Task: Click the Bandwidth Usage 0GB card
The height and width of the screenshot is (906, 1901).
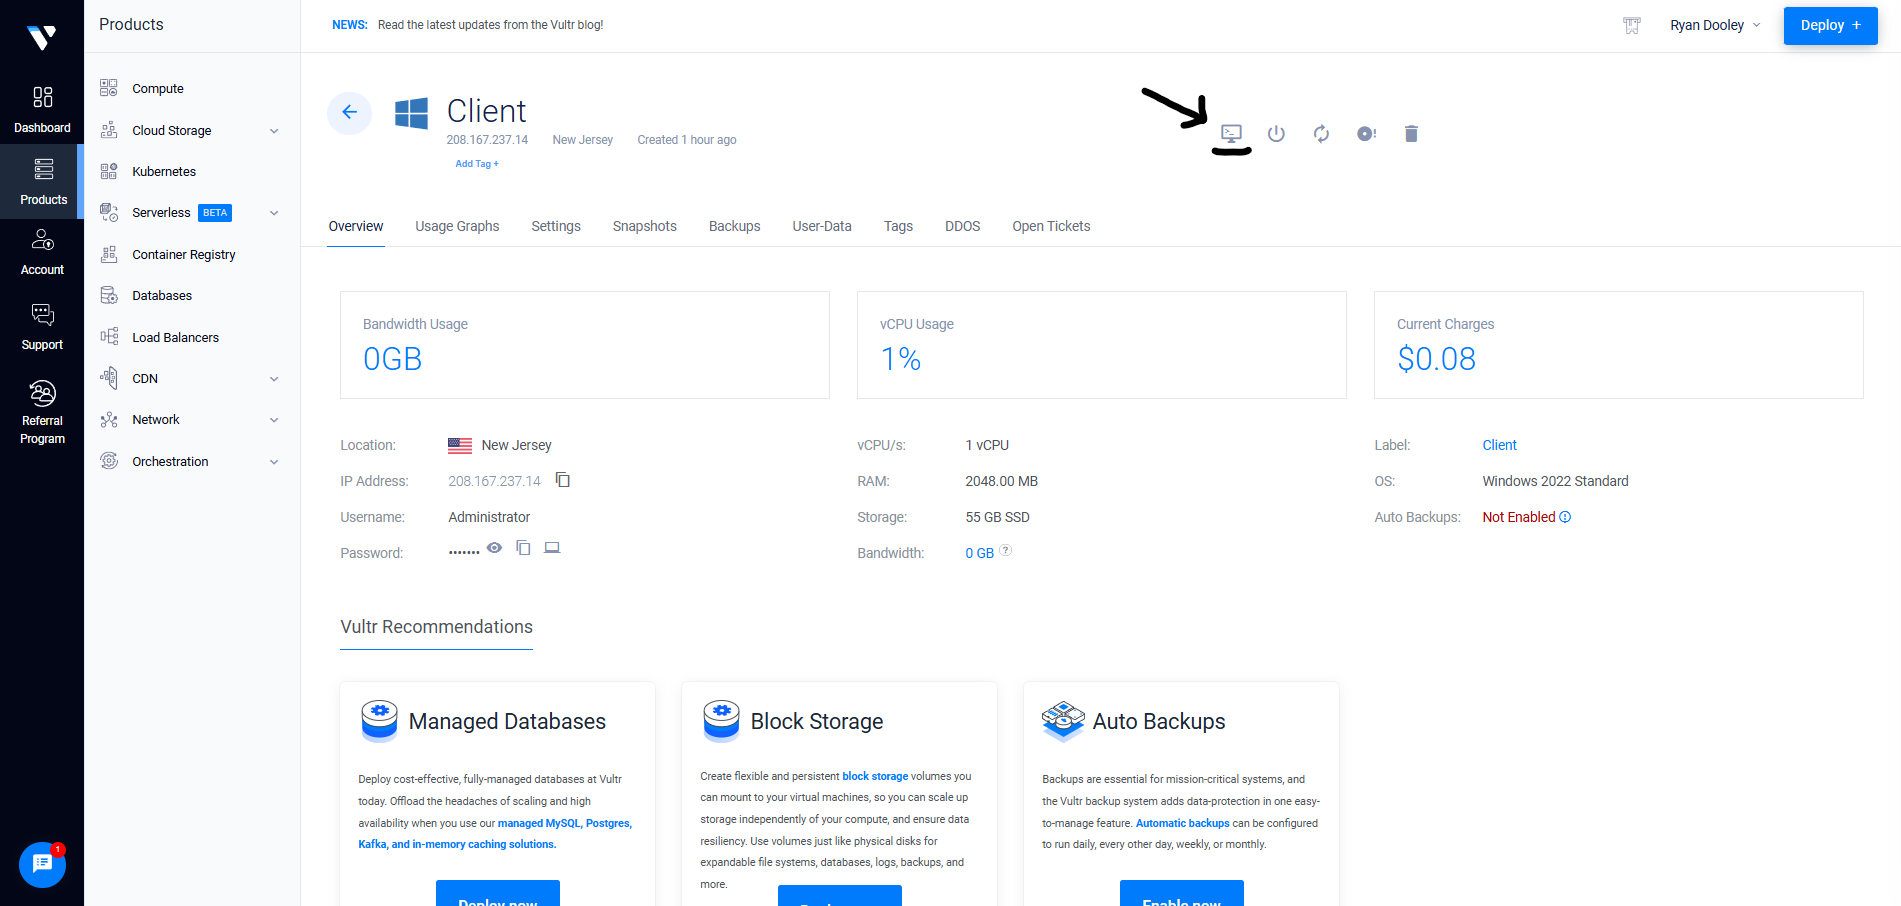Action: [x=585, y=345]
